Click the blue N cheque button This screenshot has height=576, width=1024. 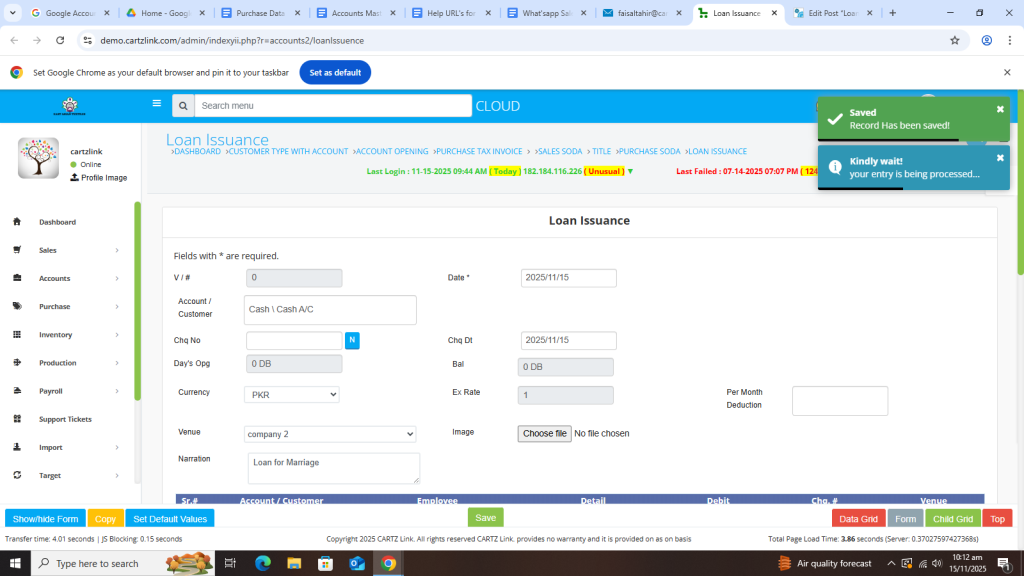[x=352, y=341]
